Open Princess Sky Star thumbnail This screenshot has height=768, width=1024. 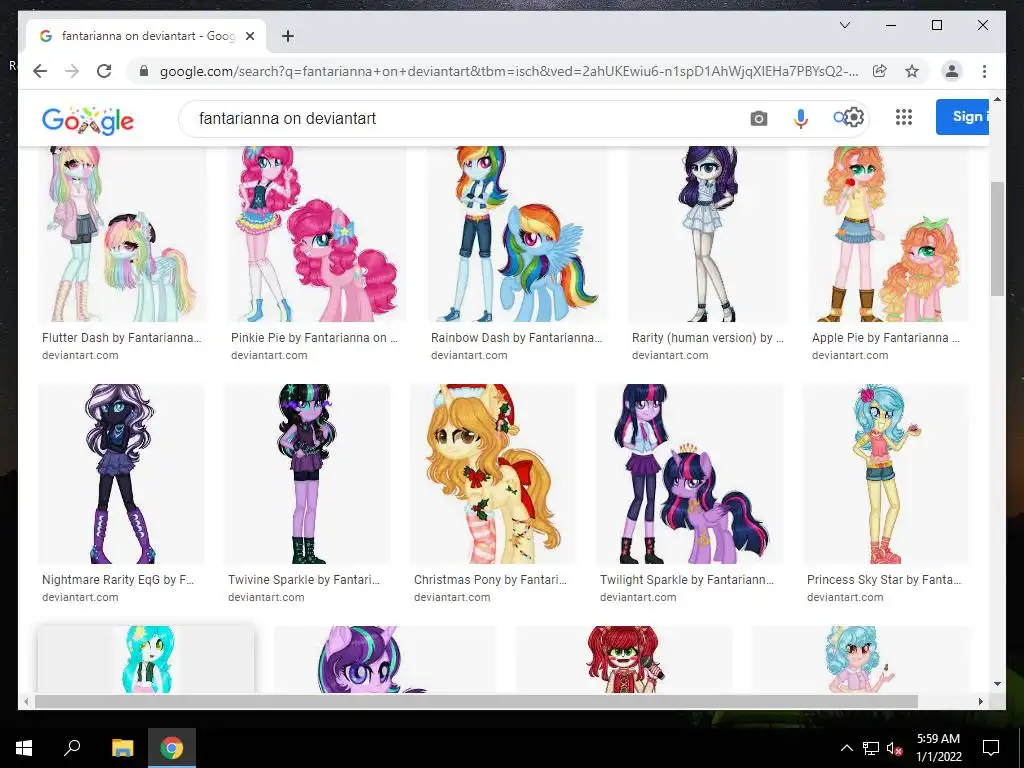886,473
